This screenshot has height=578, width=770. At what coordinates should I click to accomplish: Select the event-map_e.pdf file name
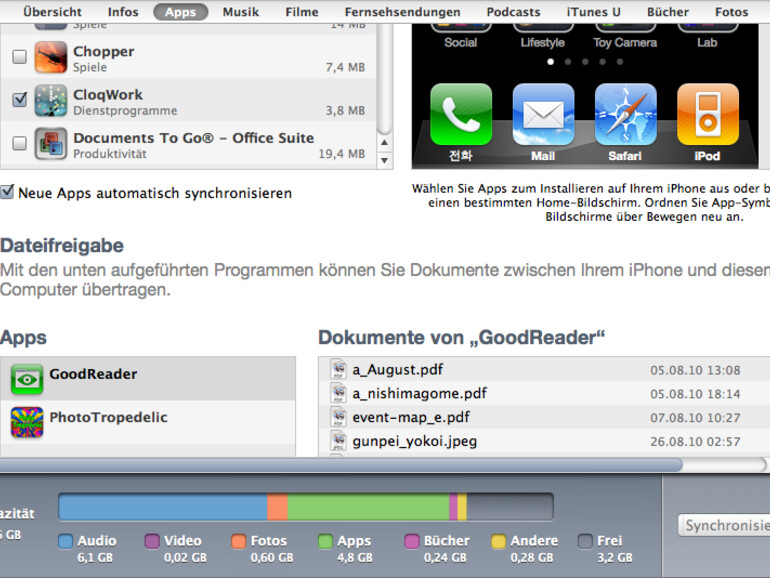click(x=411, y=417)
